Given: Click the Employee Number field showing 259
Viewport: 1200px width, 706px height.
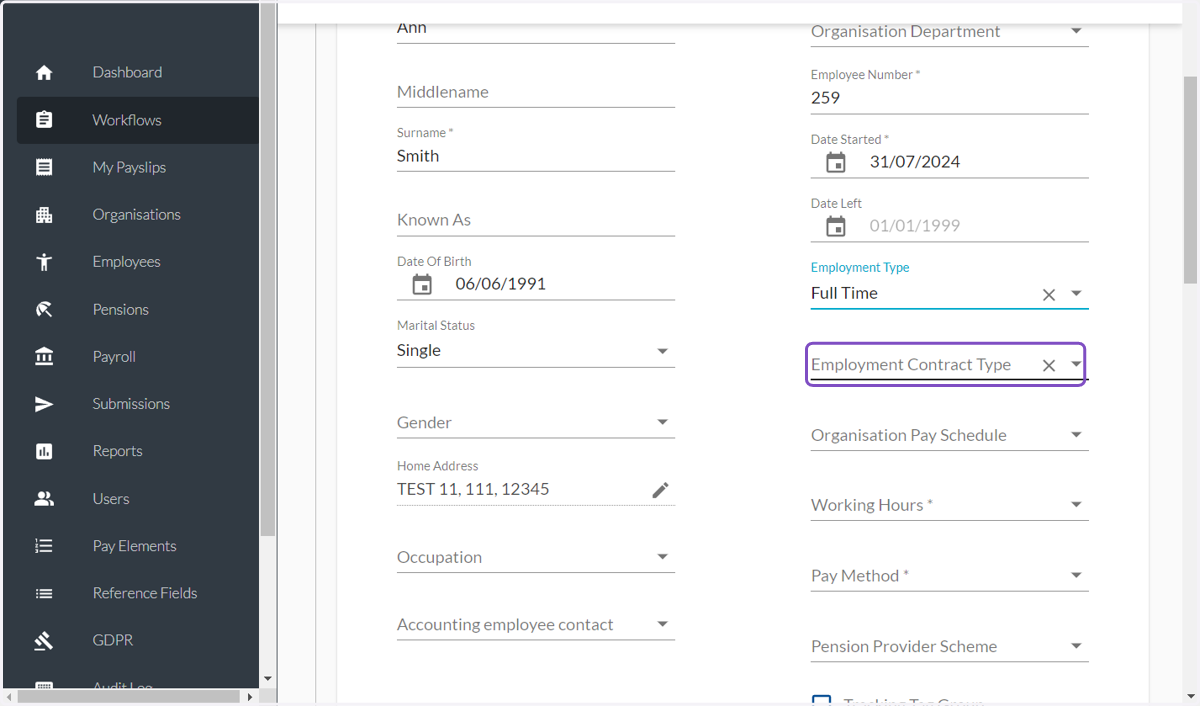Looking at the screenshot, I should 949,98.
